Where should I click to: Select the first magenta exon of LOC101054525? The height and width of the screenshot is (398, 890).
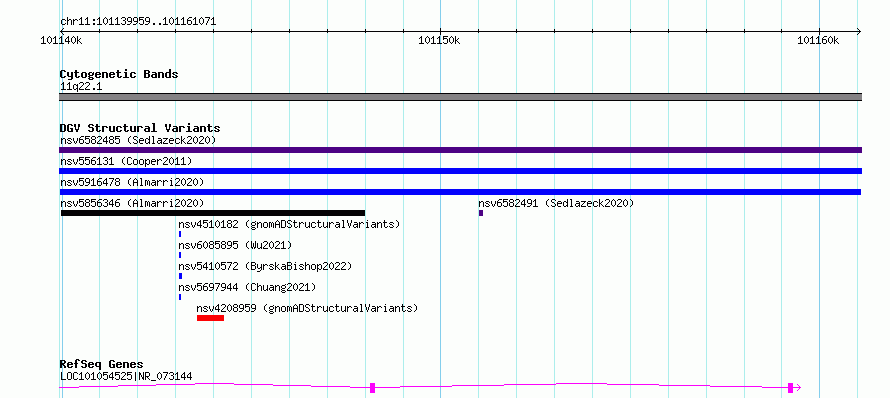point(372,388)
